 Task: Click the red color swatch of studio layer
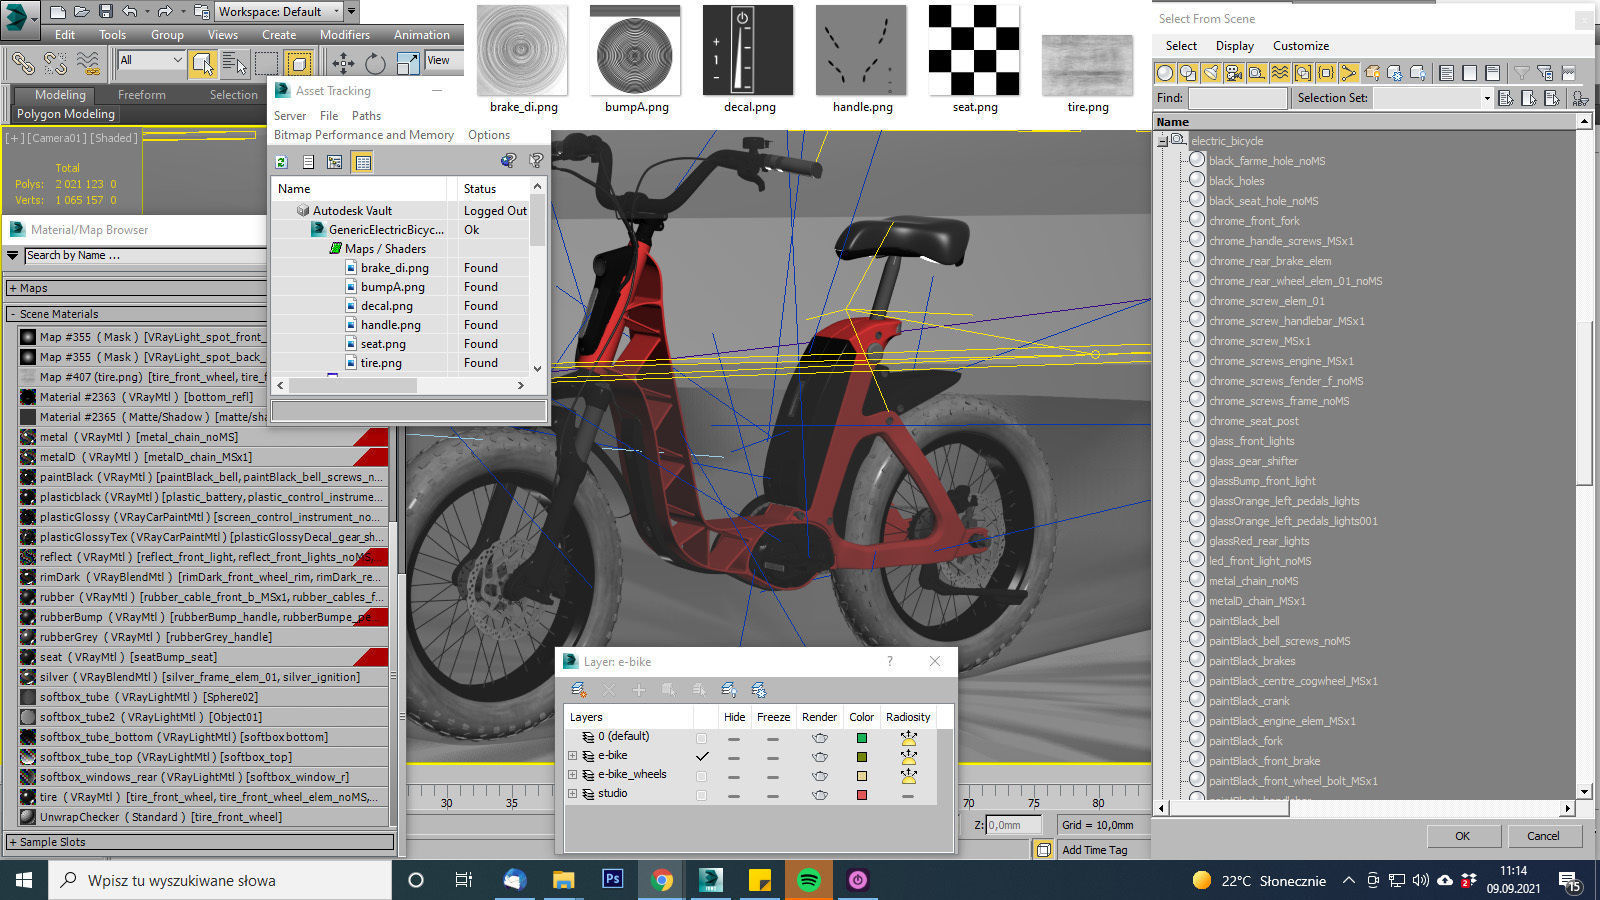[x=861, y=795]
